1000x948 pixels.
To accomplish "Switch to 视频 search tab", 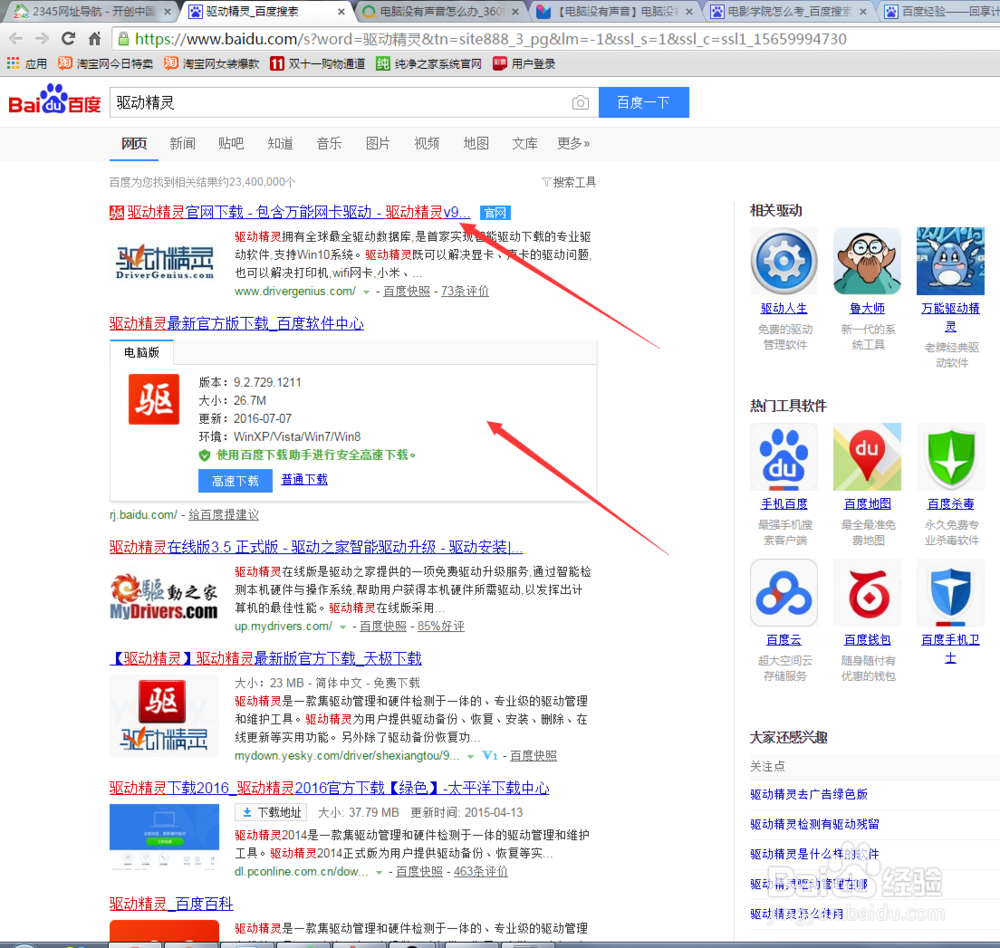I will (427, 144).
